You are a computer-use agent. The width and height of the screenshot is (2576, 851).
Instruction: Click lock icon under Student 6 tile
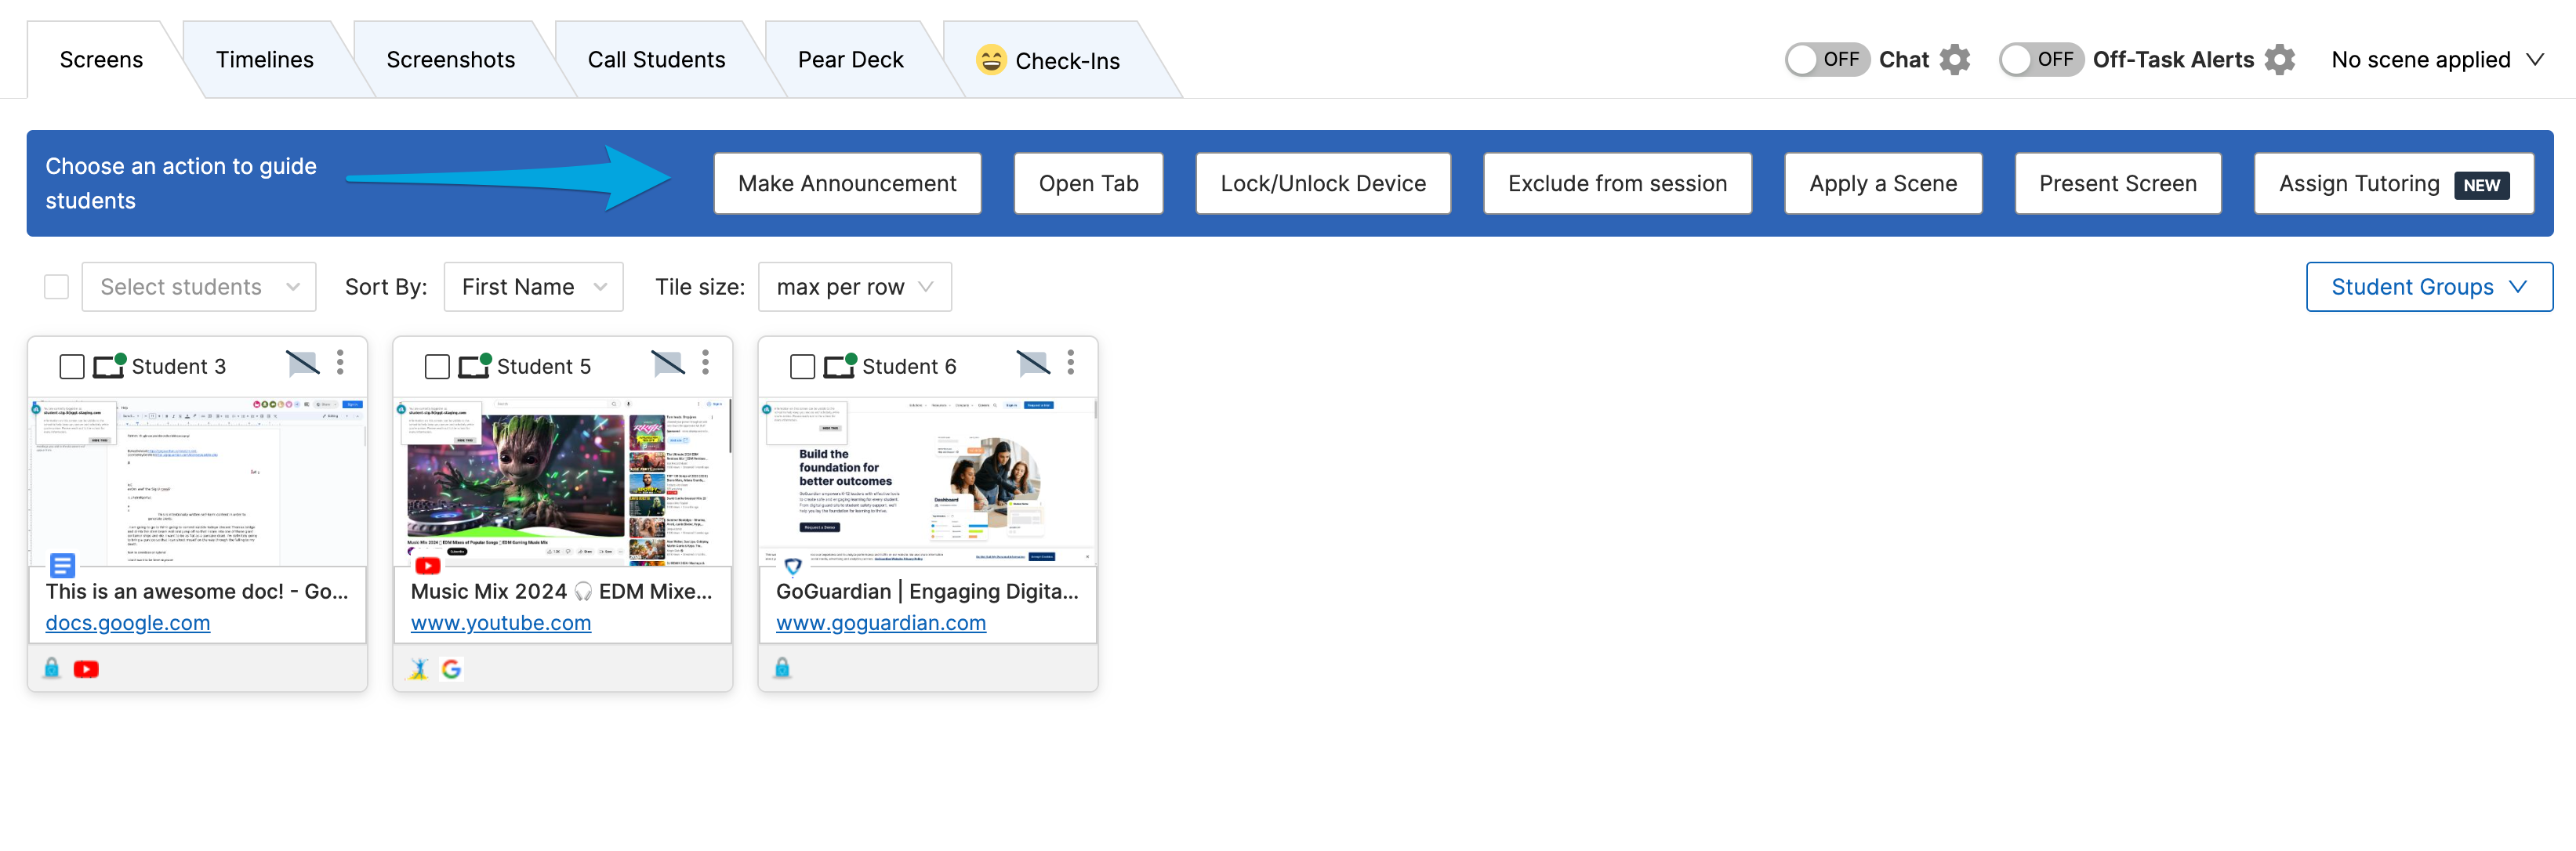(782, 668)
